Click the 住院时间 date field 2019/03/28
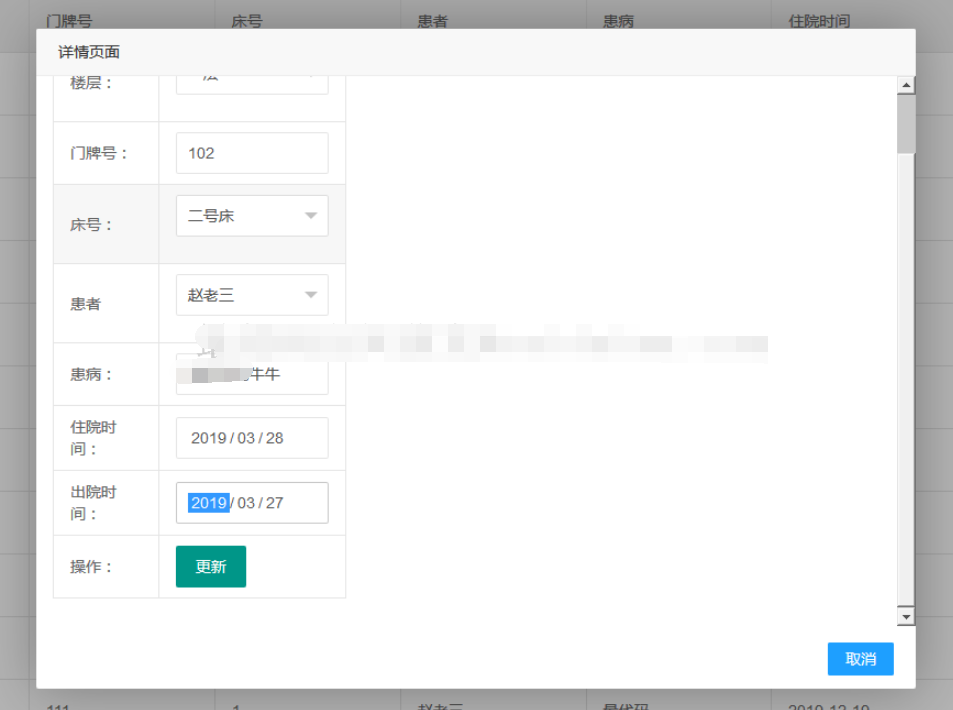The width and height of the screenshot is (953, 710). point(252,438)
